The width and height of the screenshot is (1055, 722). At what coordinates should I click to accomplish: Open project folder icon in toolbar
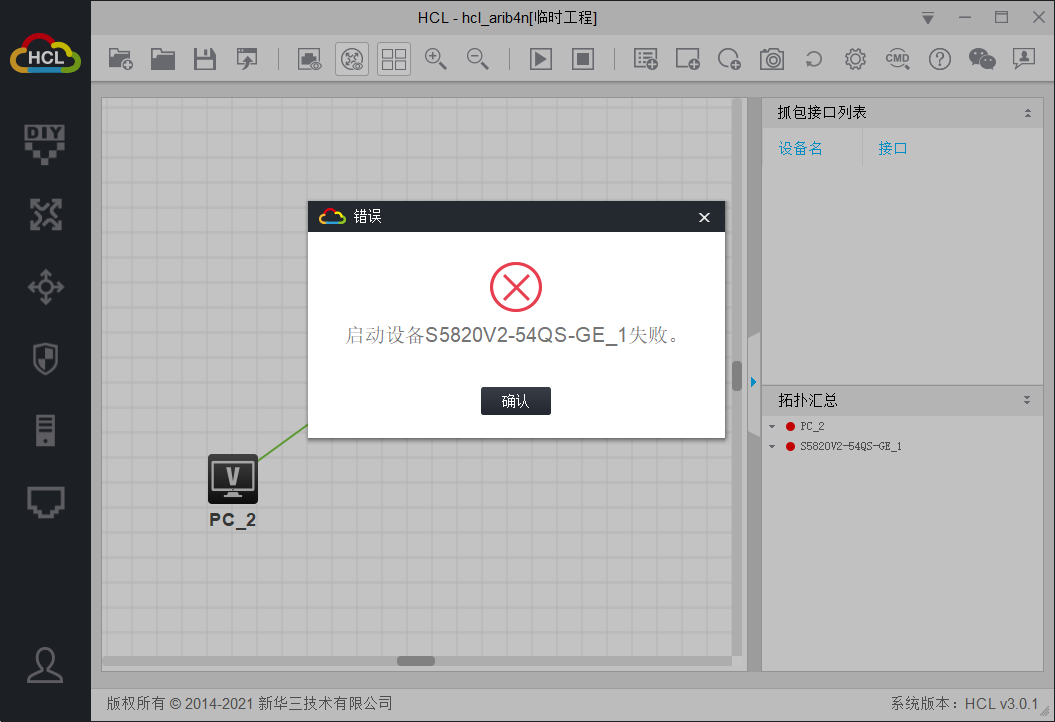coord(162,59)
